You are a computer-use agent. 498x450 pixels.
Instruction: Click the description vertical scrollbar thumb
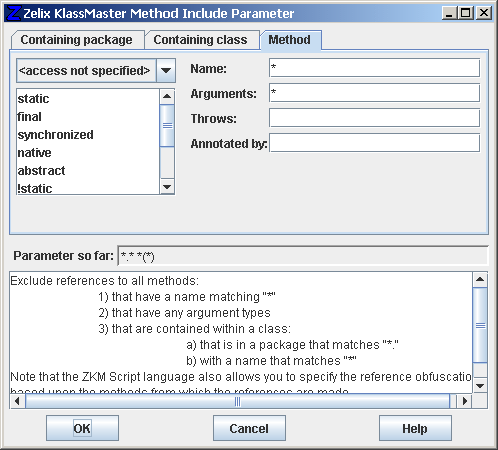(x=480, y=325)
